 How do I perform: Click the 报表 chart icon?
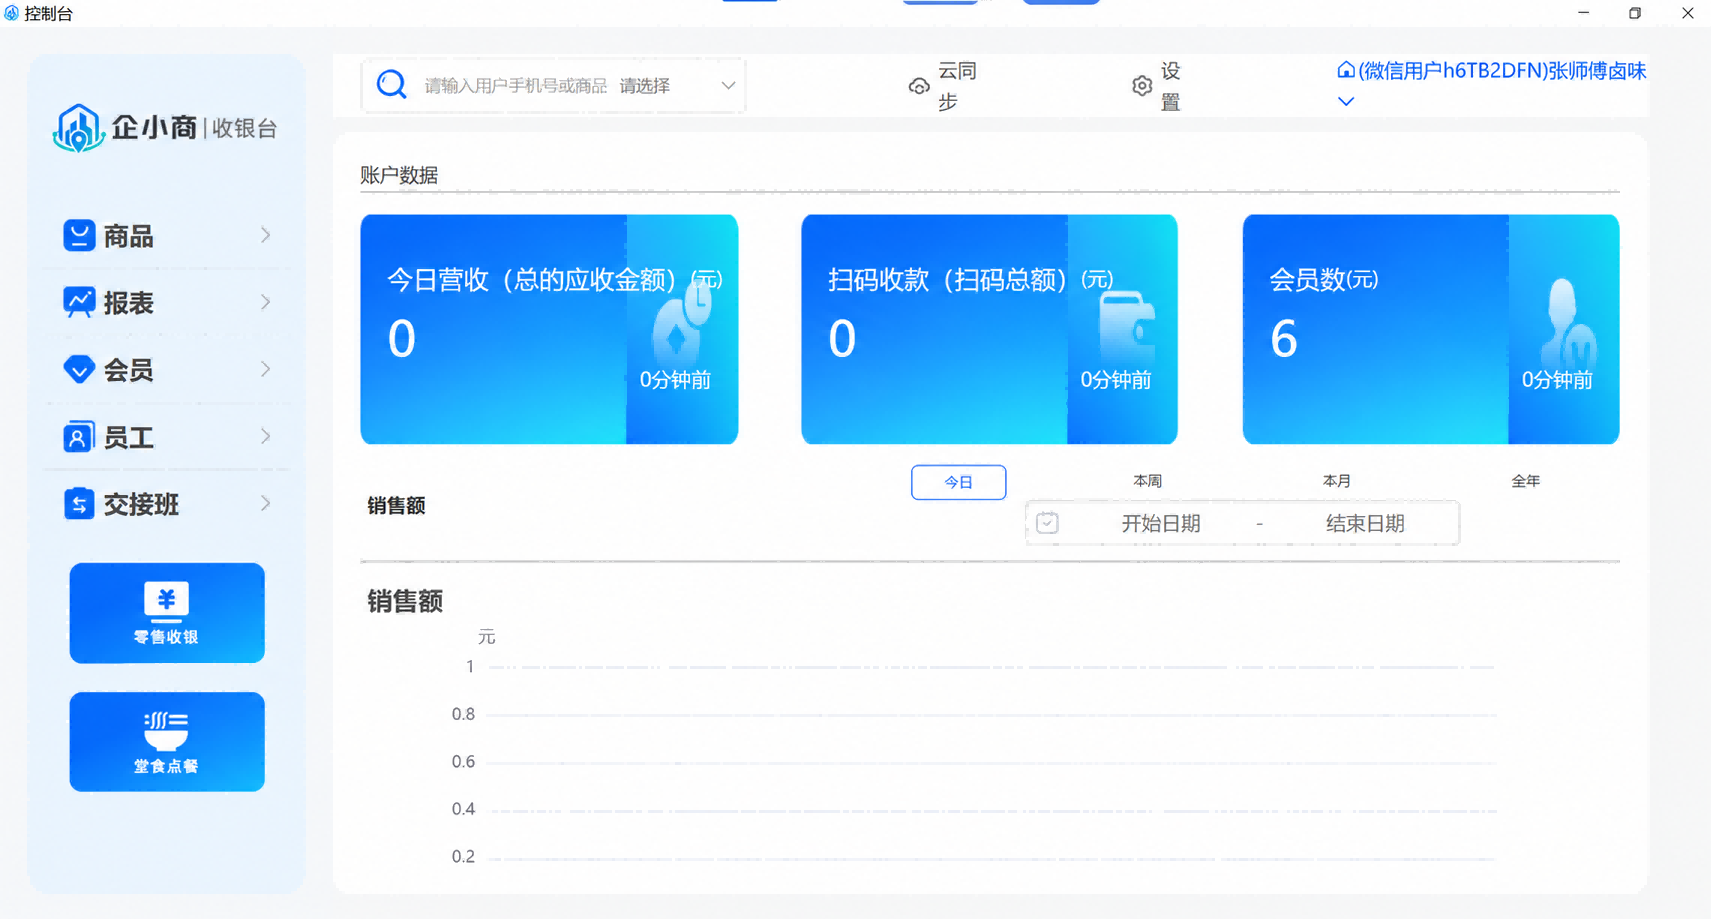coord(79,302)
